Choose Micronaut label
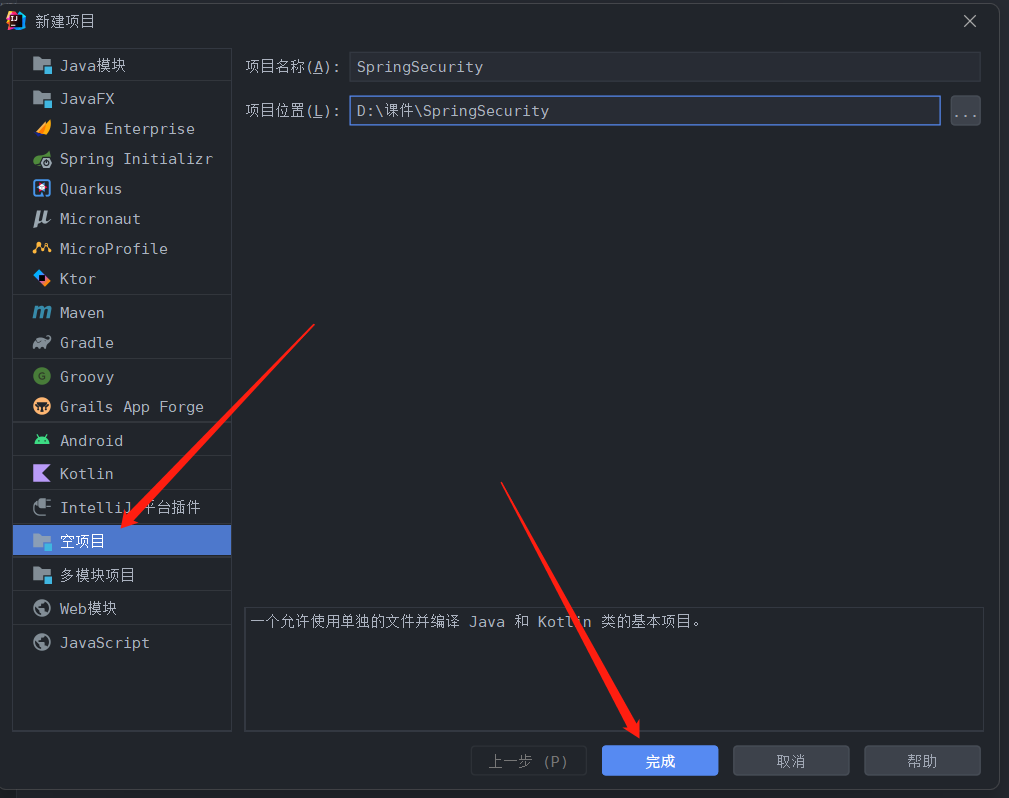The image size is (1009, 798). click(x=100, y=219)
